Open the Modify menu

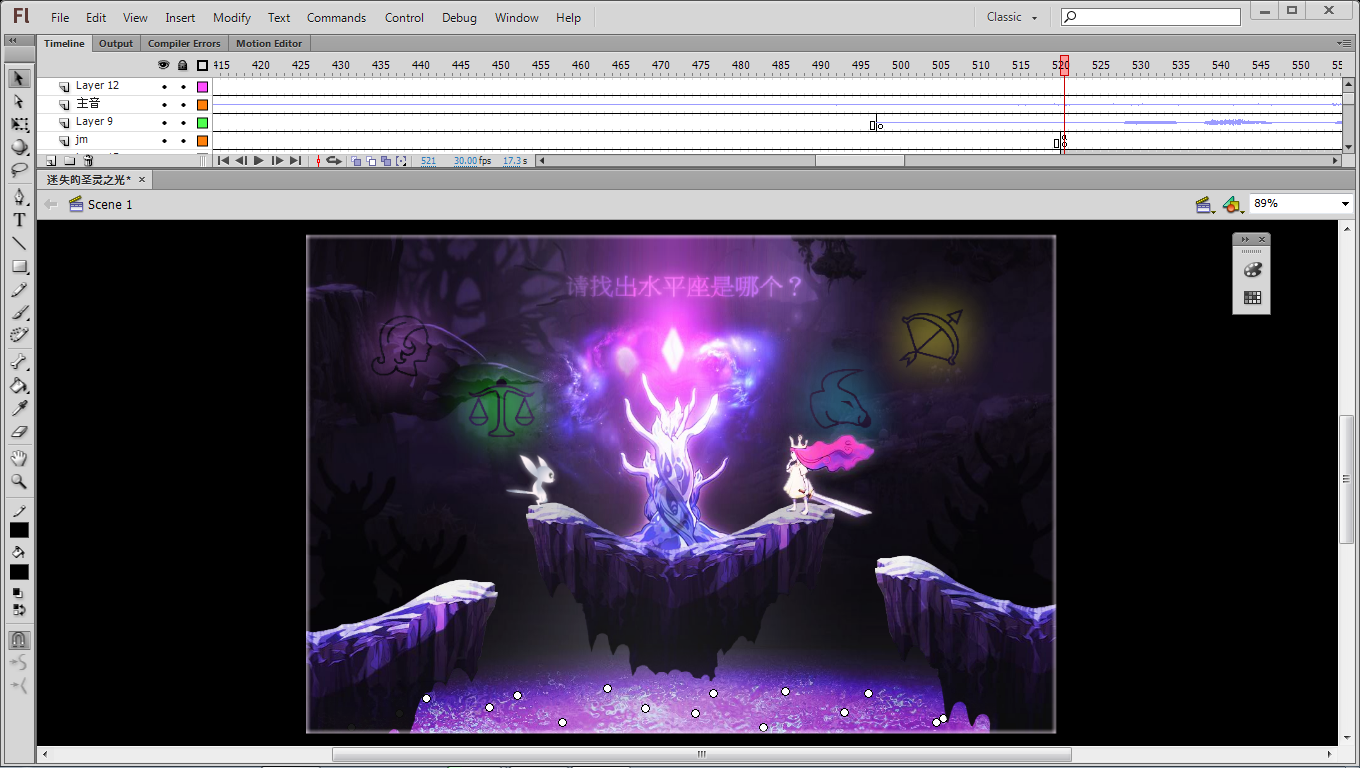tap(232, 17)
